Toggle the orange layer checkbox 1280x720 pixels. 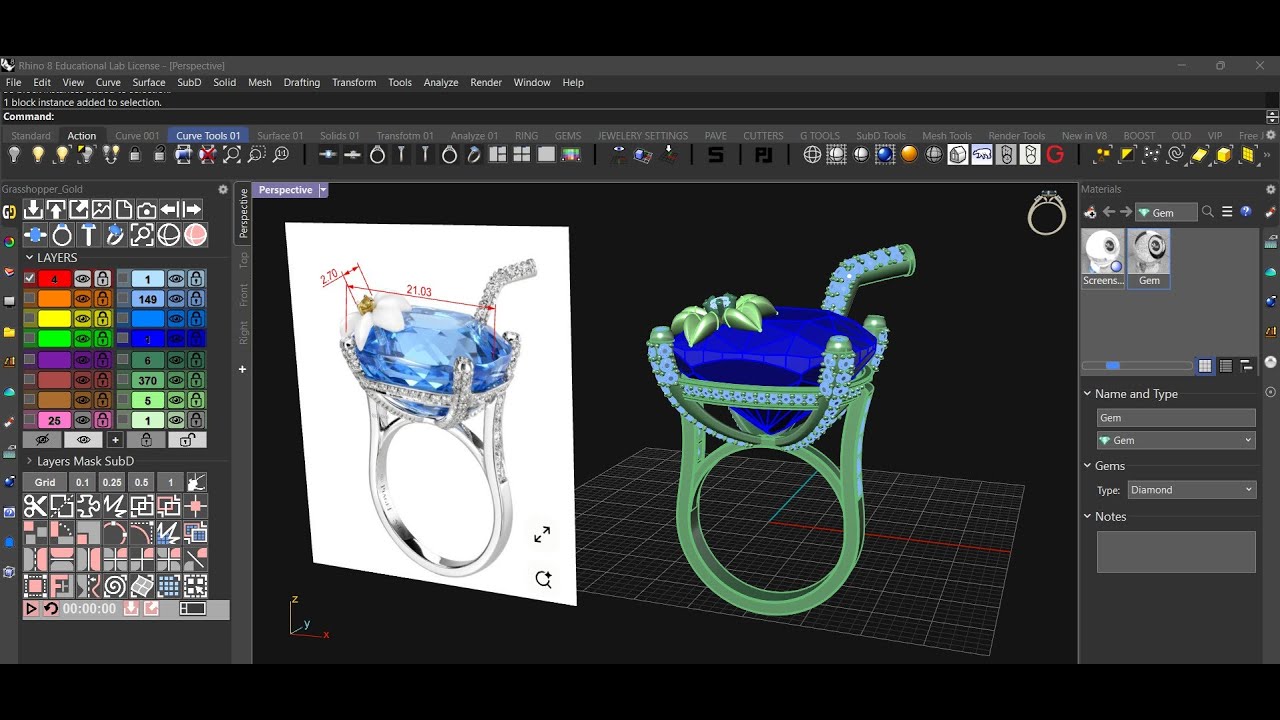tap(30, 298)
